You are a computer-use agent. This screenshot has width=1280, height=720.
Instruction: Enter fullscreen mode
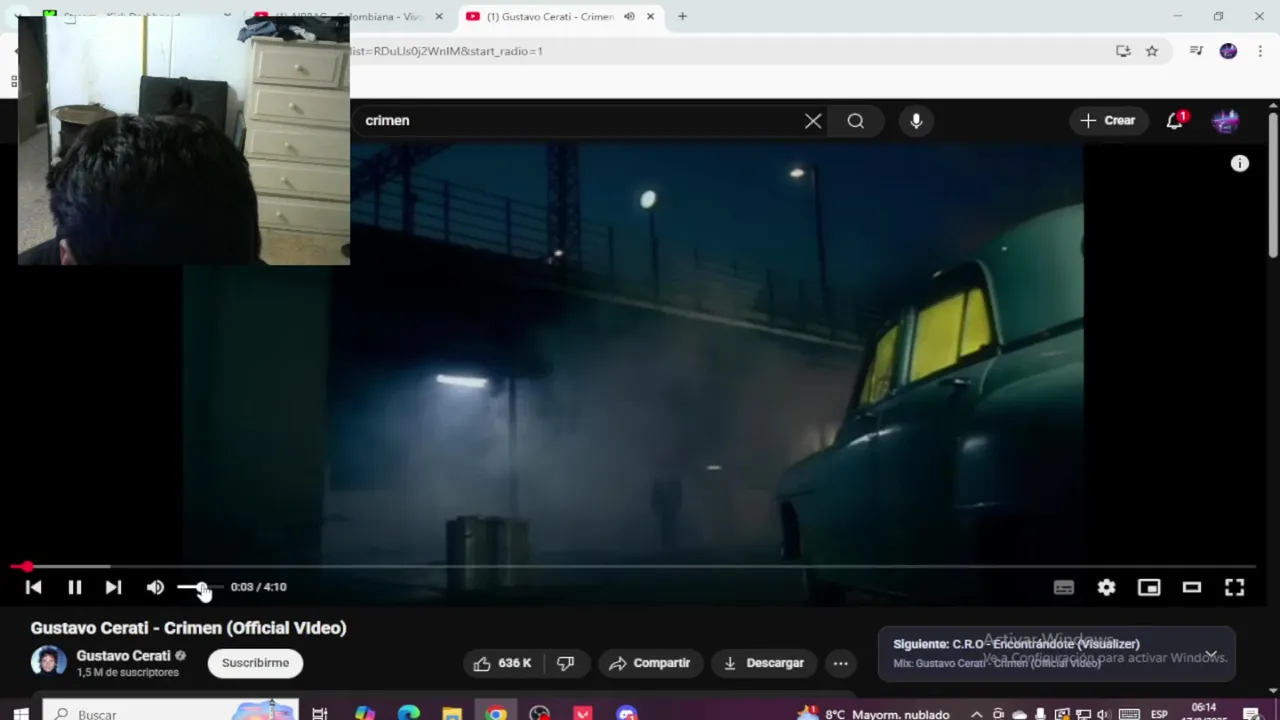click(x=1234, y=588)
